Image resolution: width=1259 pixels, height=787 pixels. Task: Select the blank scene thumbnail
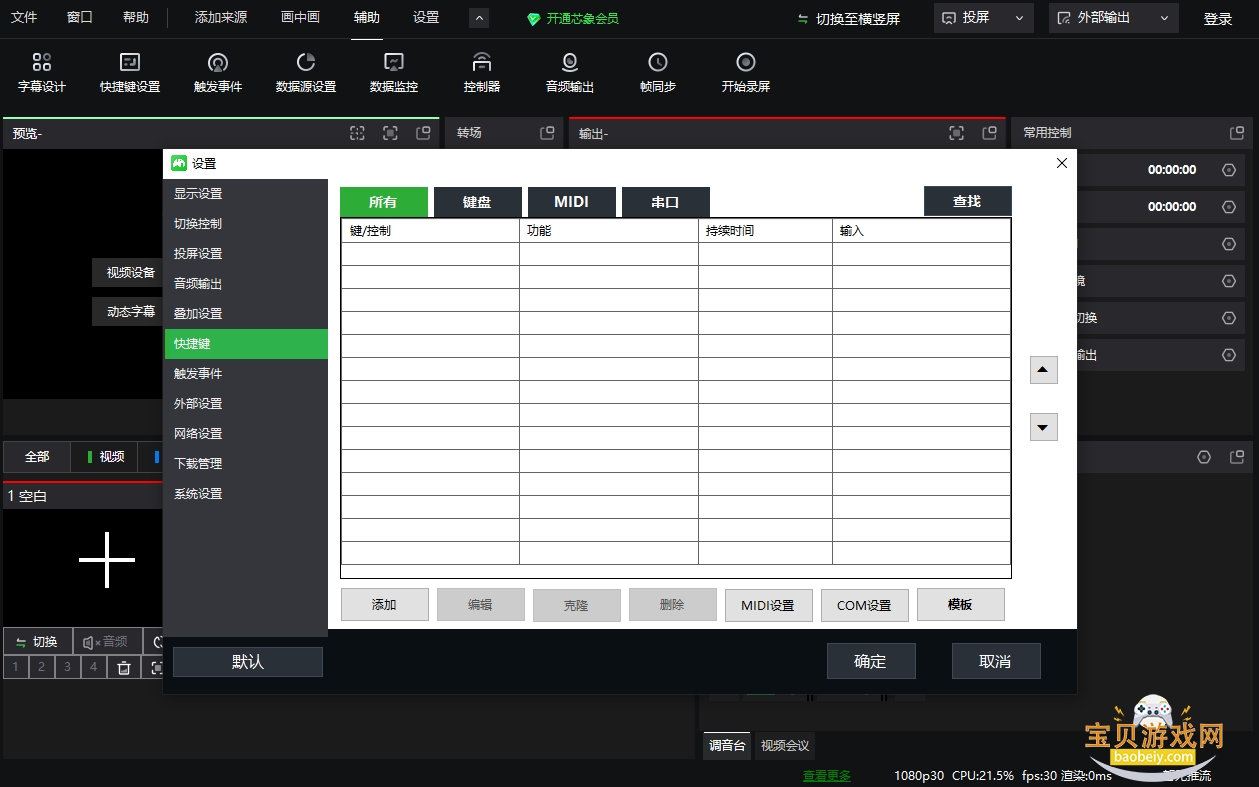(x=83, y=553)
